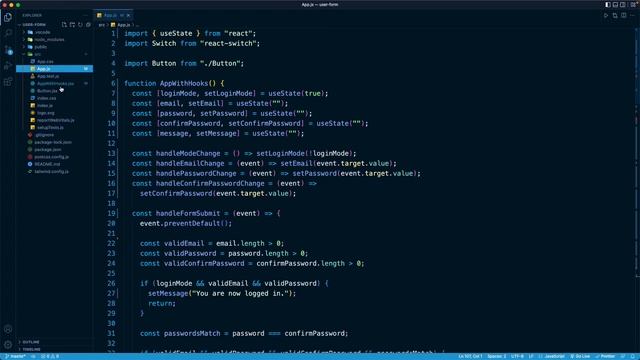Click errors and warnings count in status bar
The height and width of the screenshot is (360, 640).
(x=50, y=356)
